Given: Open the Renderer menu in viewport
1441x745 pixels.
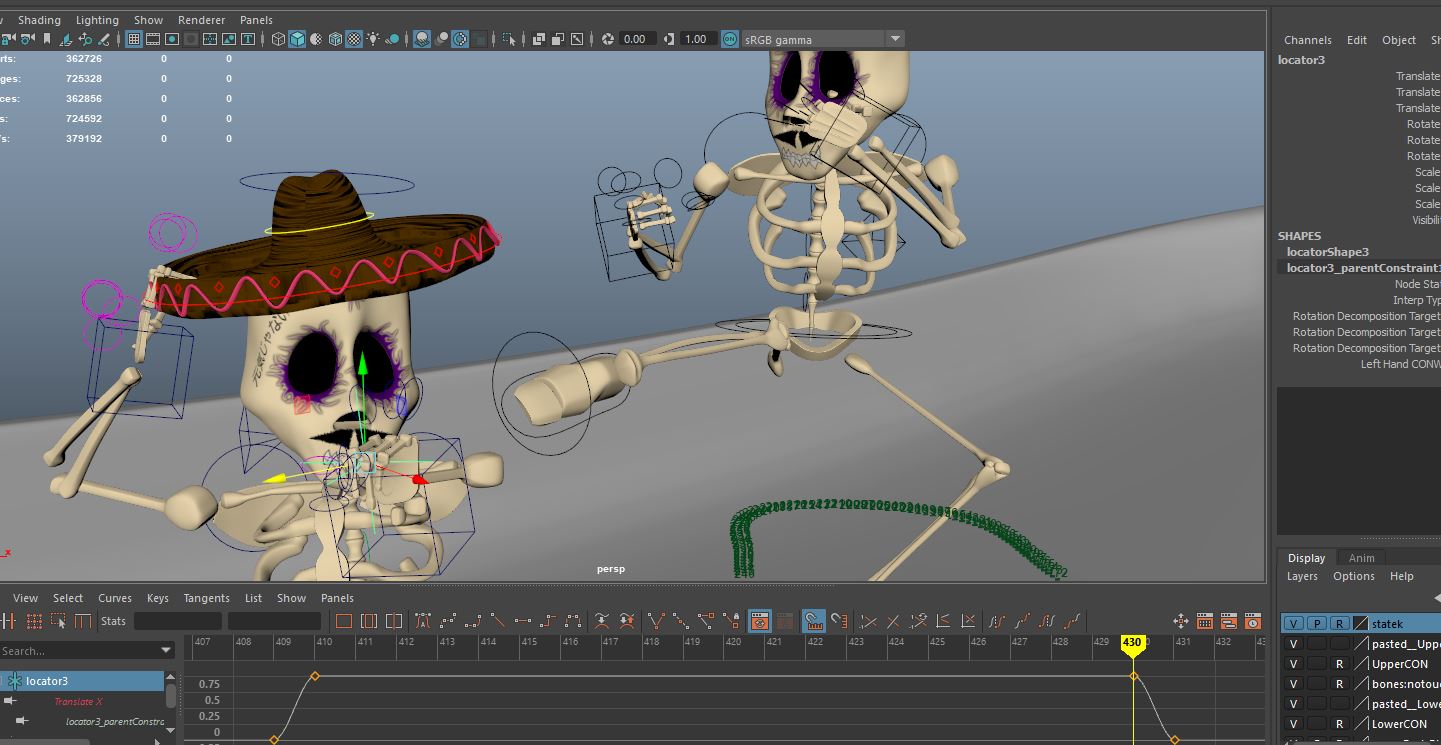Looking at the screenshot, I should tap(201, 20).
